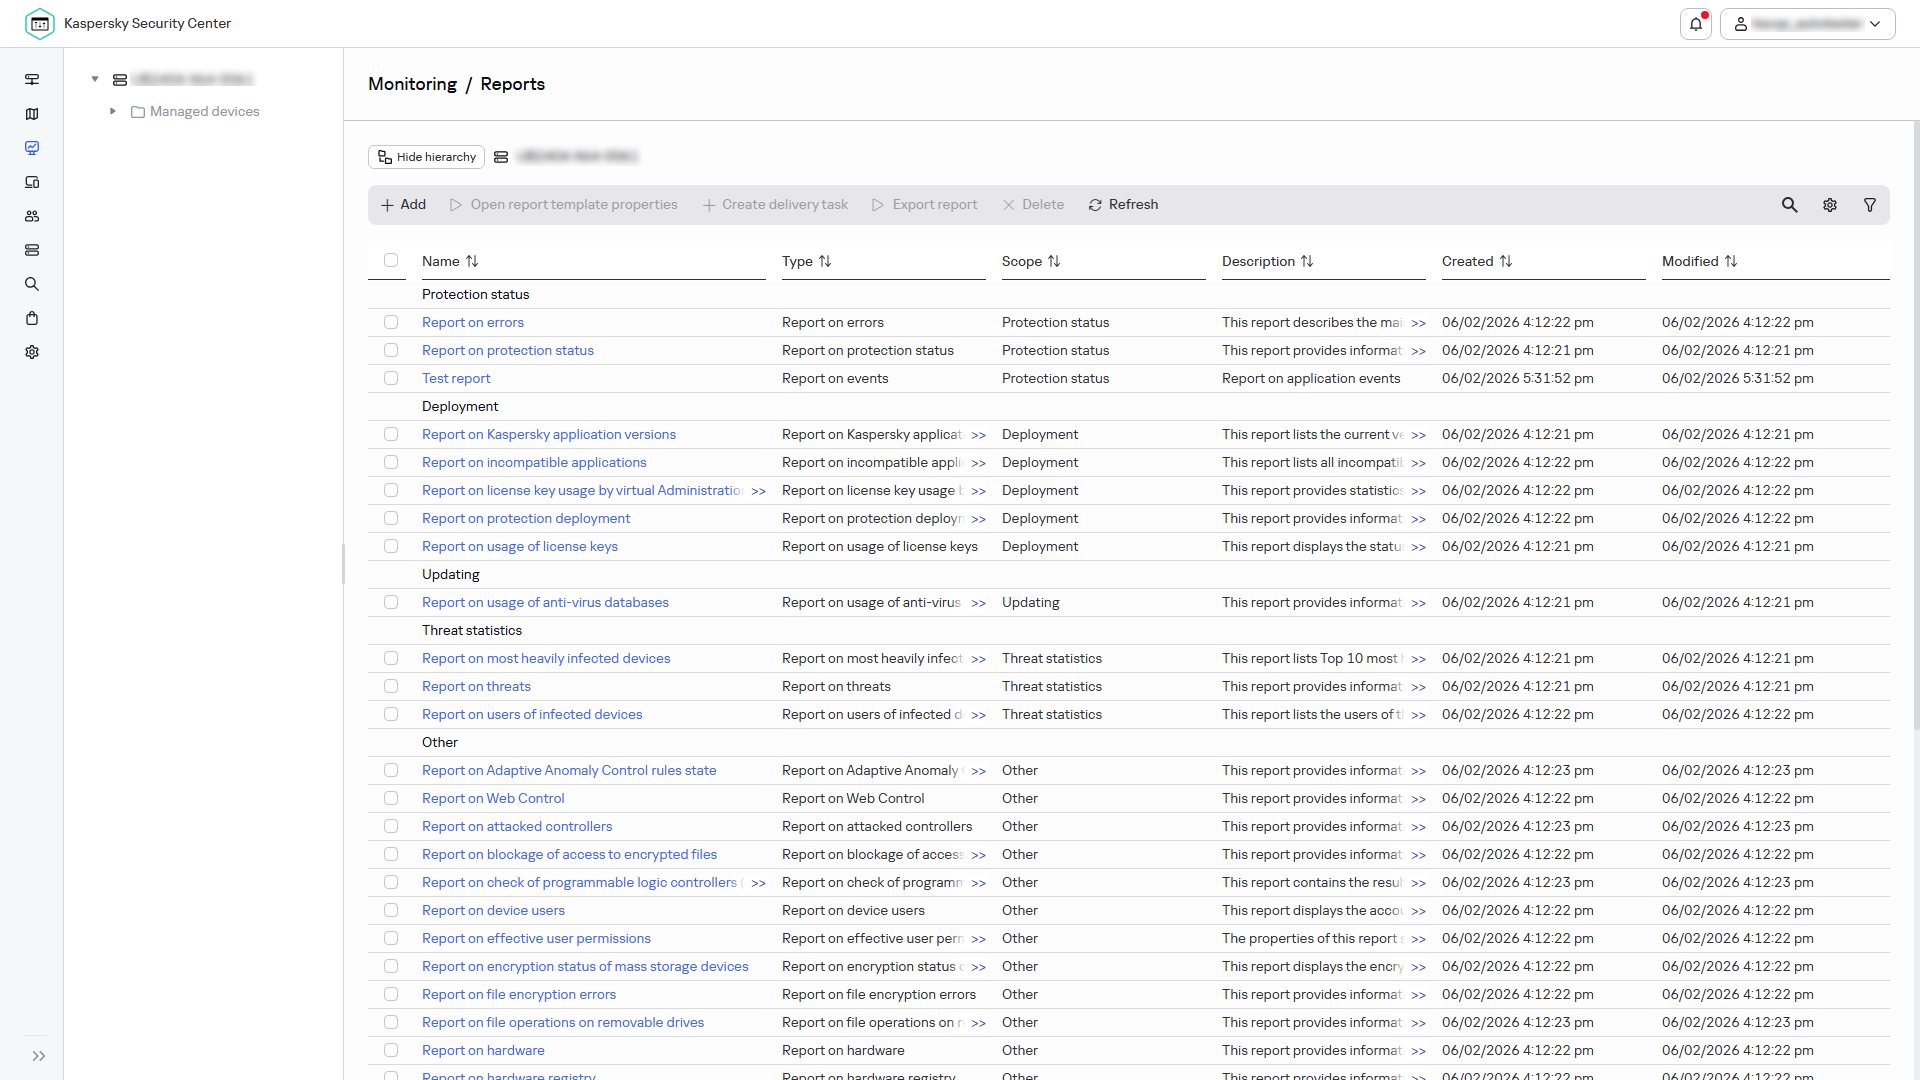This screenshot has width=1920, height=1080.
Task: Click Open report template properties
Action: [564, 205]
